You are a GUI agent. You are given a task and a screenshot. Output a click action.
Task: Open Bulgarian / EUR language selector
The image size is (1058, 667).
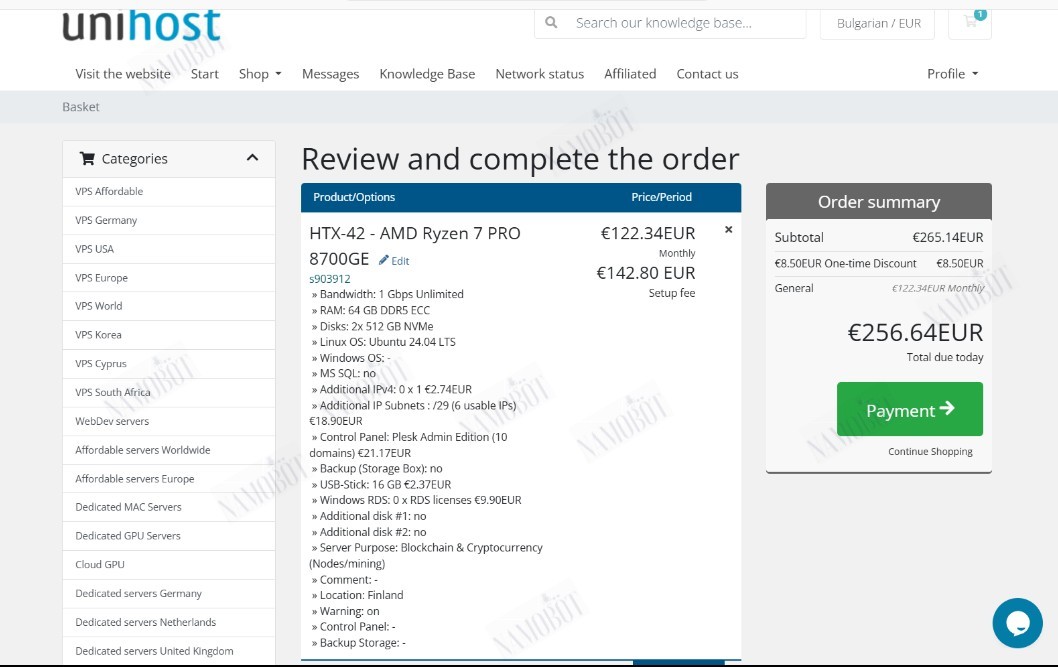[x=878, y=23]
